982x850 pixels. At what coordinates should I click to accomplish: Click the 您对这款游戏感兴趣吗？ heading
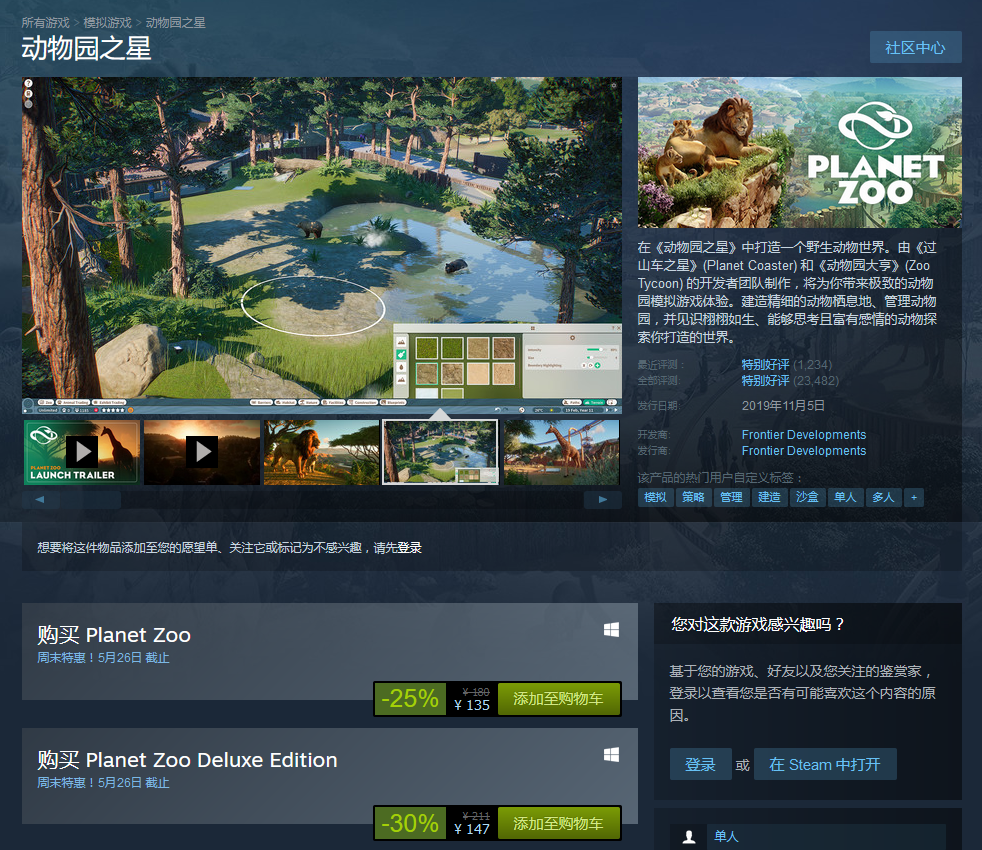(x=758, y=625)
